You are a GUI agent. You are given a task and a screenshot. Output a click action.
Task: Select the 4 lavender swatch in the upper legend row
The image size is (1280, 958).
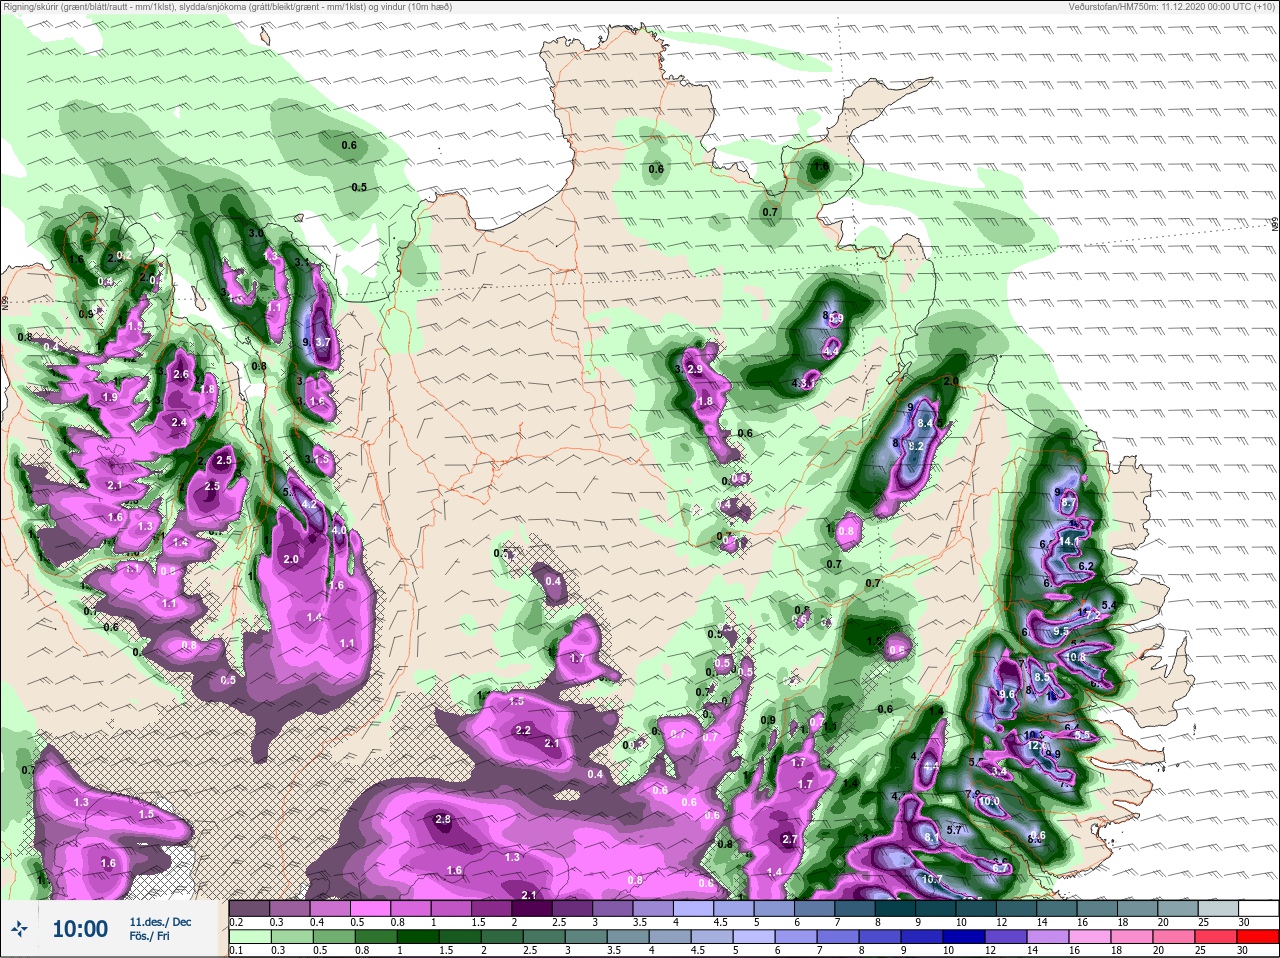(x=695, y=908)
